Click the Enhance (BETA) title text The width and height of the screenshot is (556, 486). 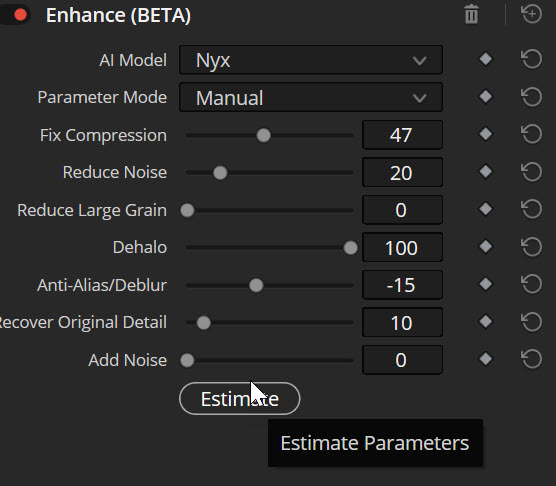tap(118, 15)
